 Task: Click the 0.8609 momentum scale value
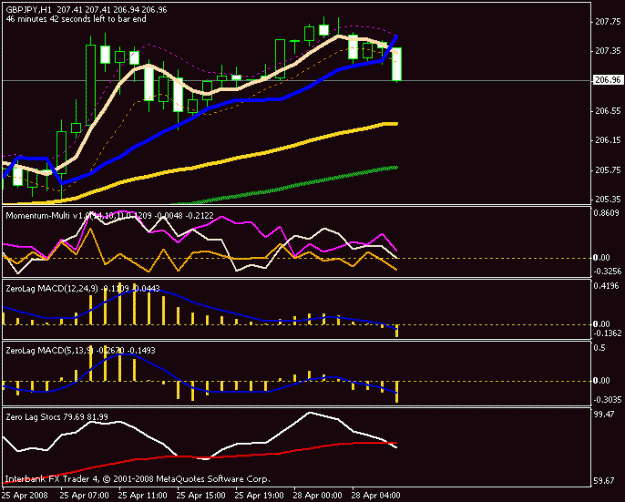point(607,213)
